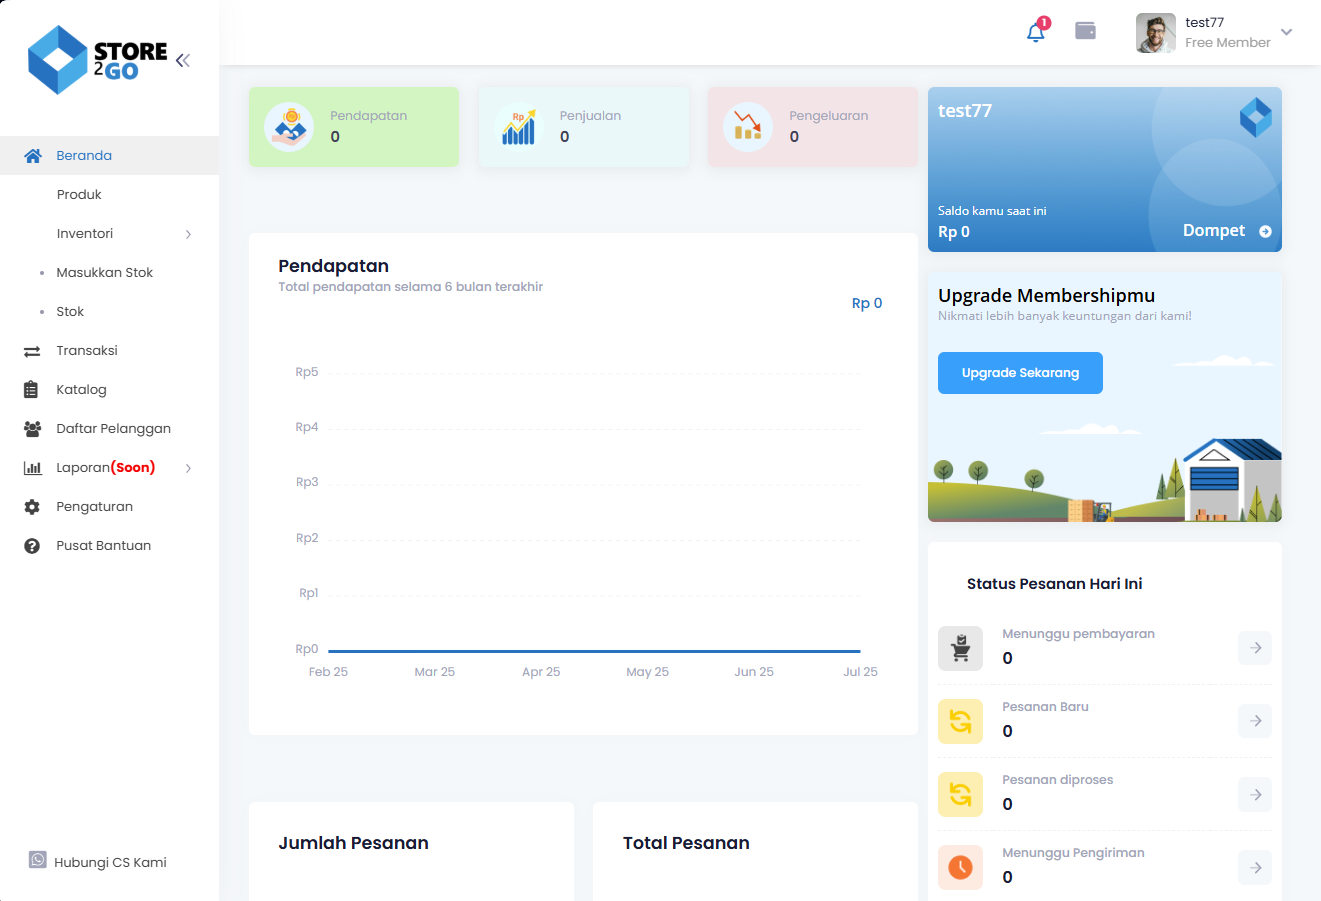Select Katalog from the sidebar
The width and height of the screenshot is (1321, 901).
(x=81, y=390)
